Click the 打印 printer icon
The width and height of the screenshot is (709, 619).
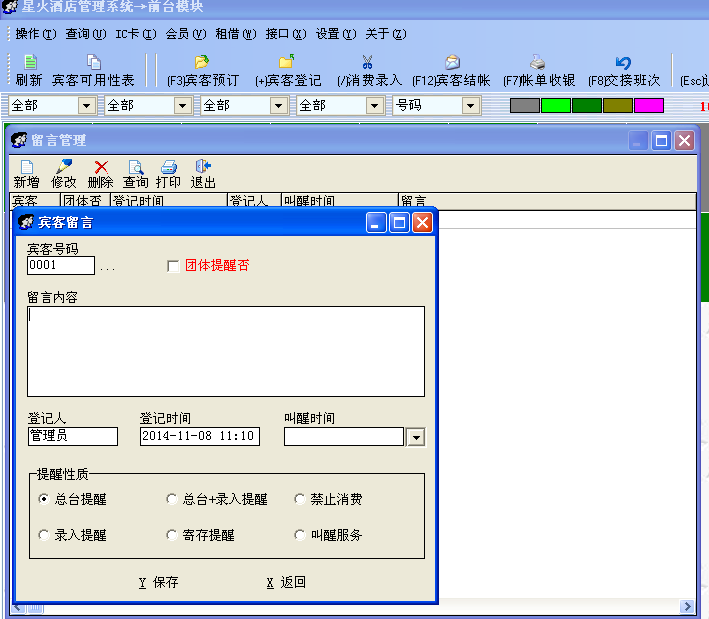click(x=169, y=168)
